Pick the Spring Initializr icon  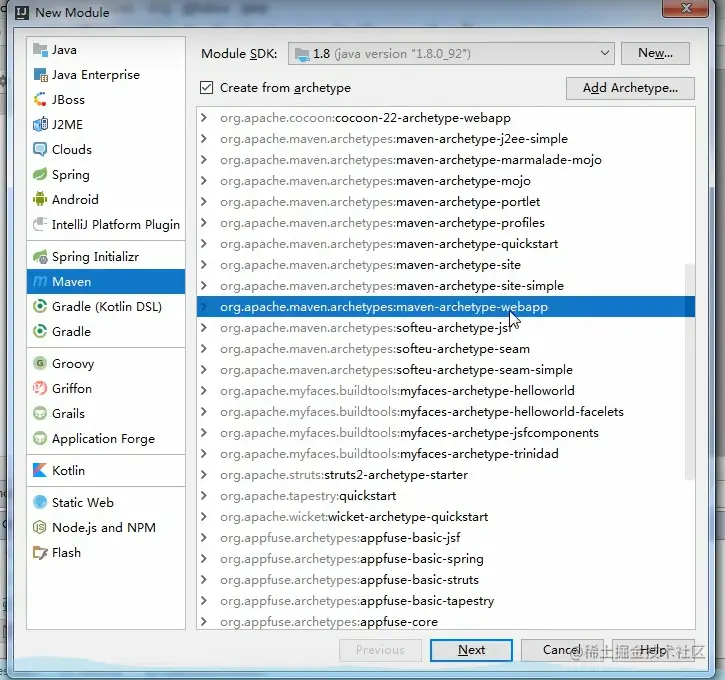40,257
